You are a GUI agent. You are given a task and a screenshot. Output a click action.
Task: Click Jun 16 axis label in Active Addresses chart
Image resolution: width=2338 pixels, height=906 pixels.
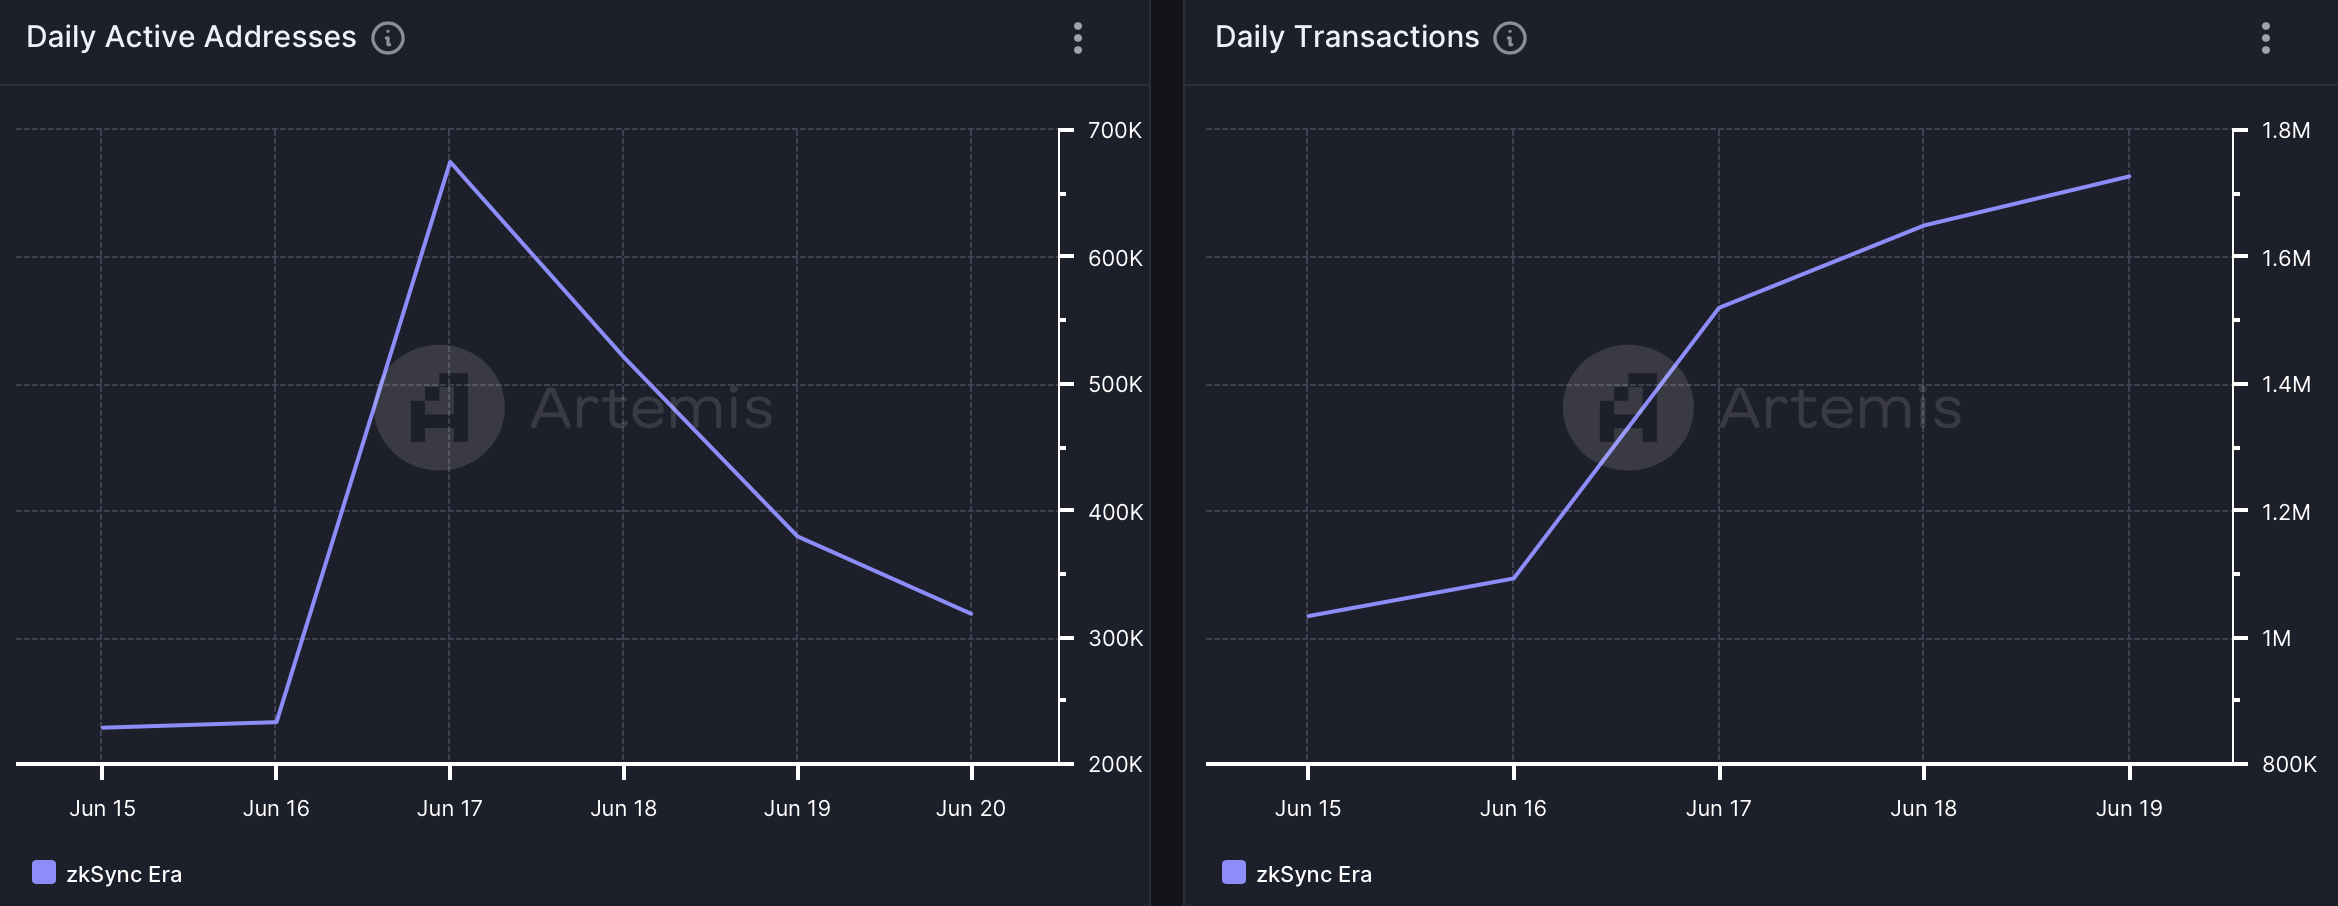click(276, 808)
